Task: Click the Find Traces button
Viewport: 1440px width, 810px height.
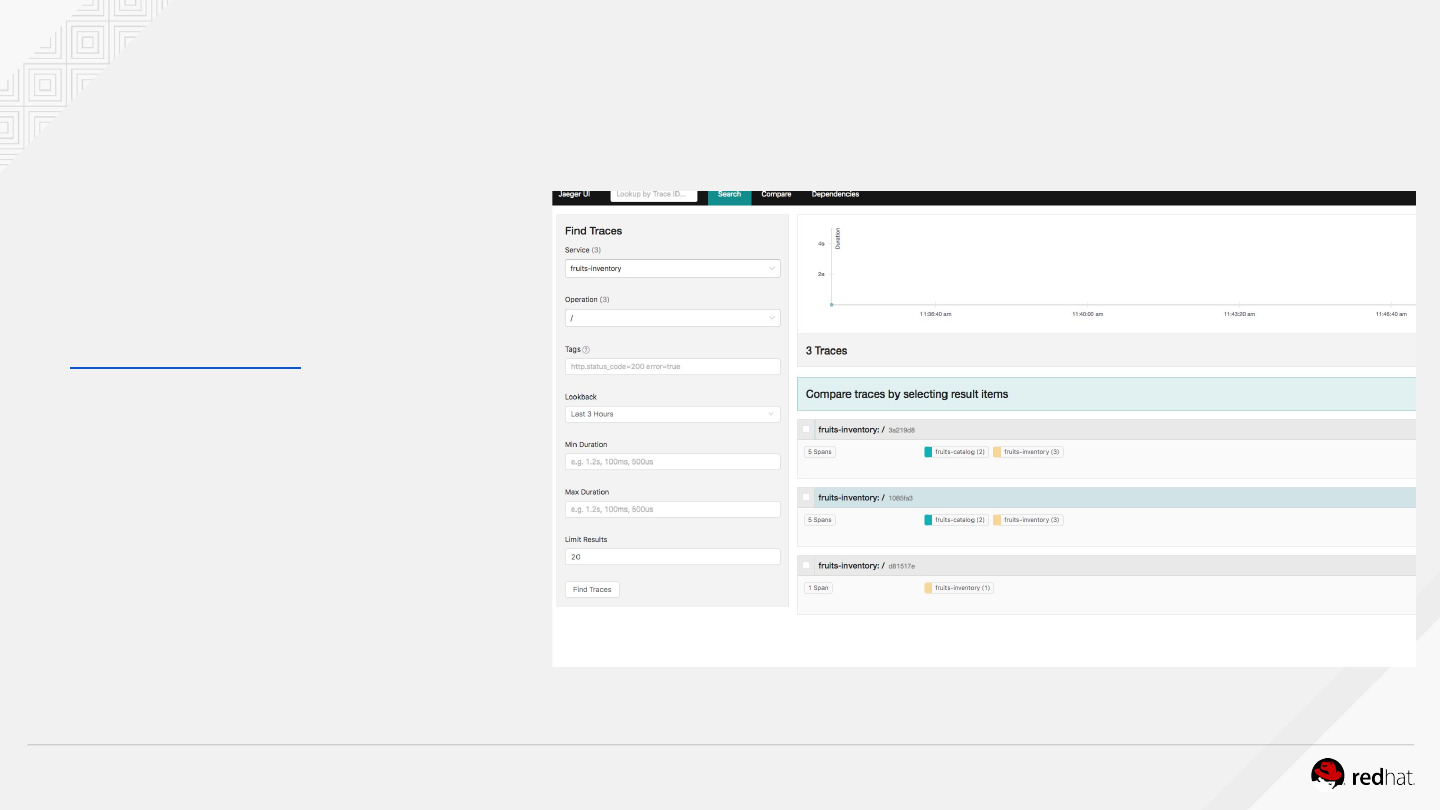Action: 592,589
